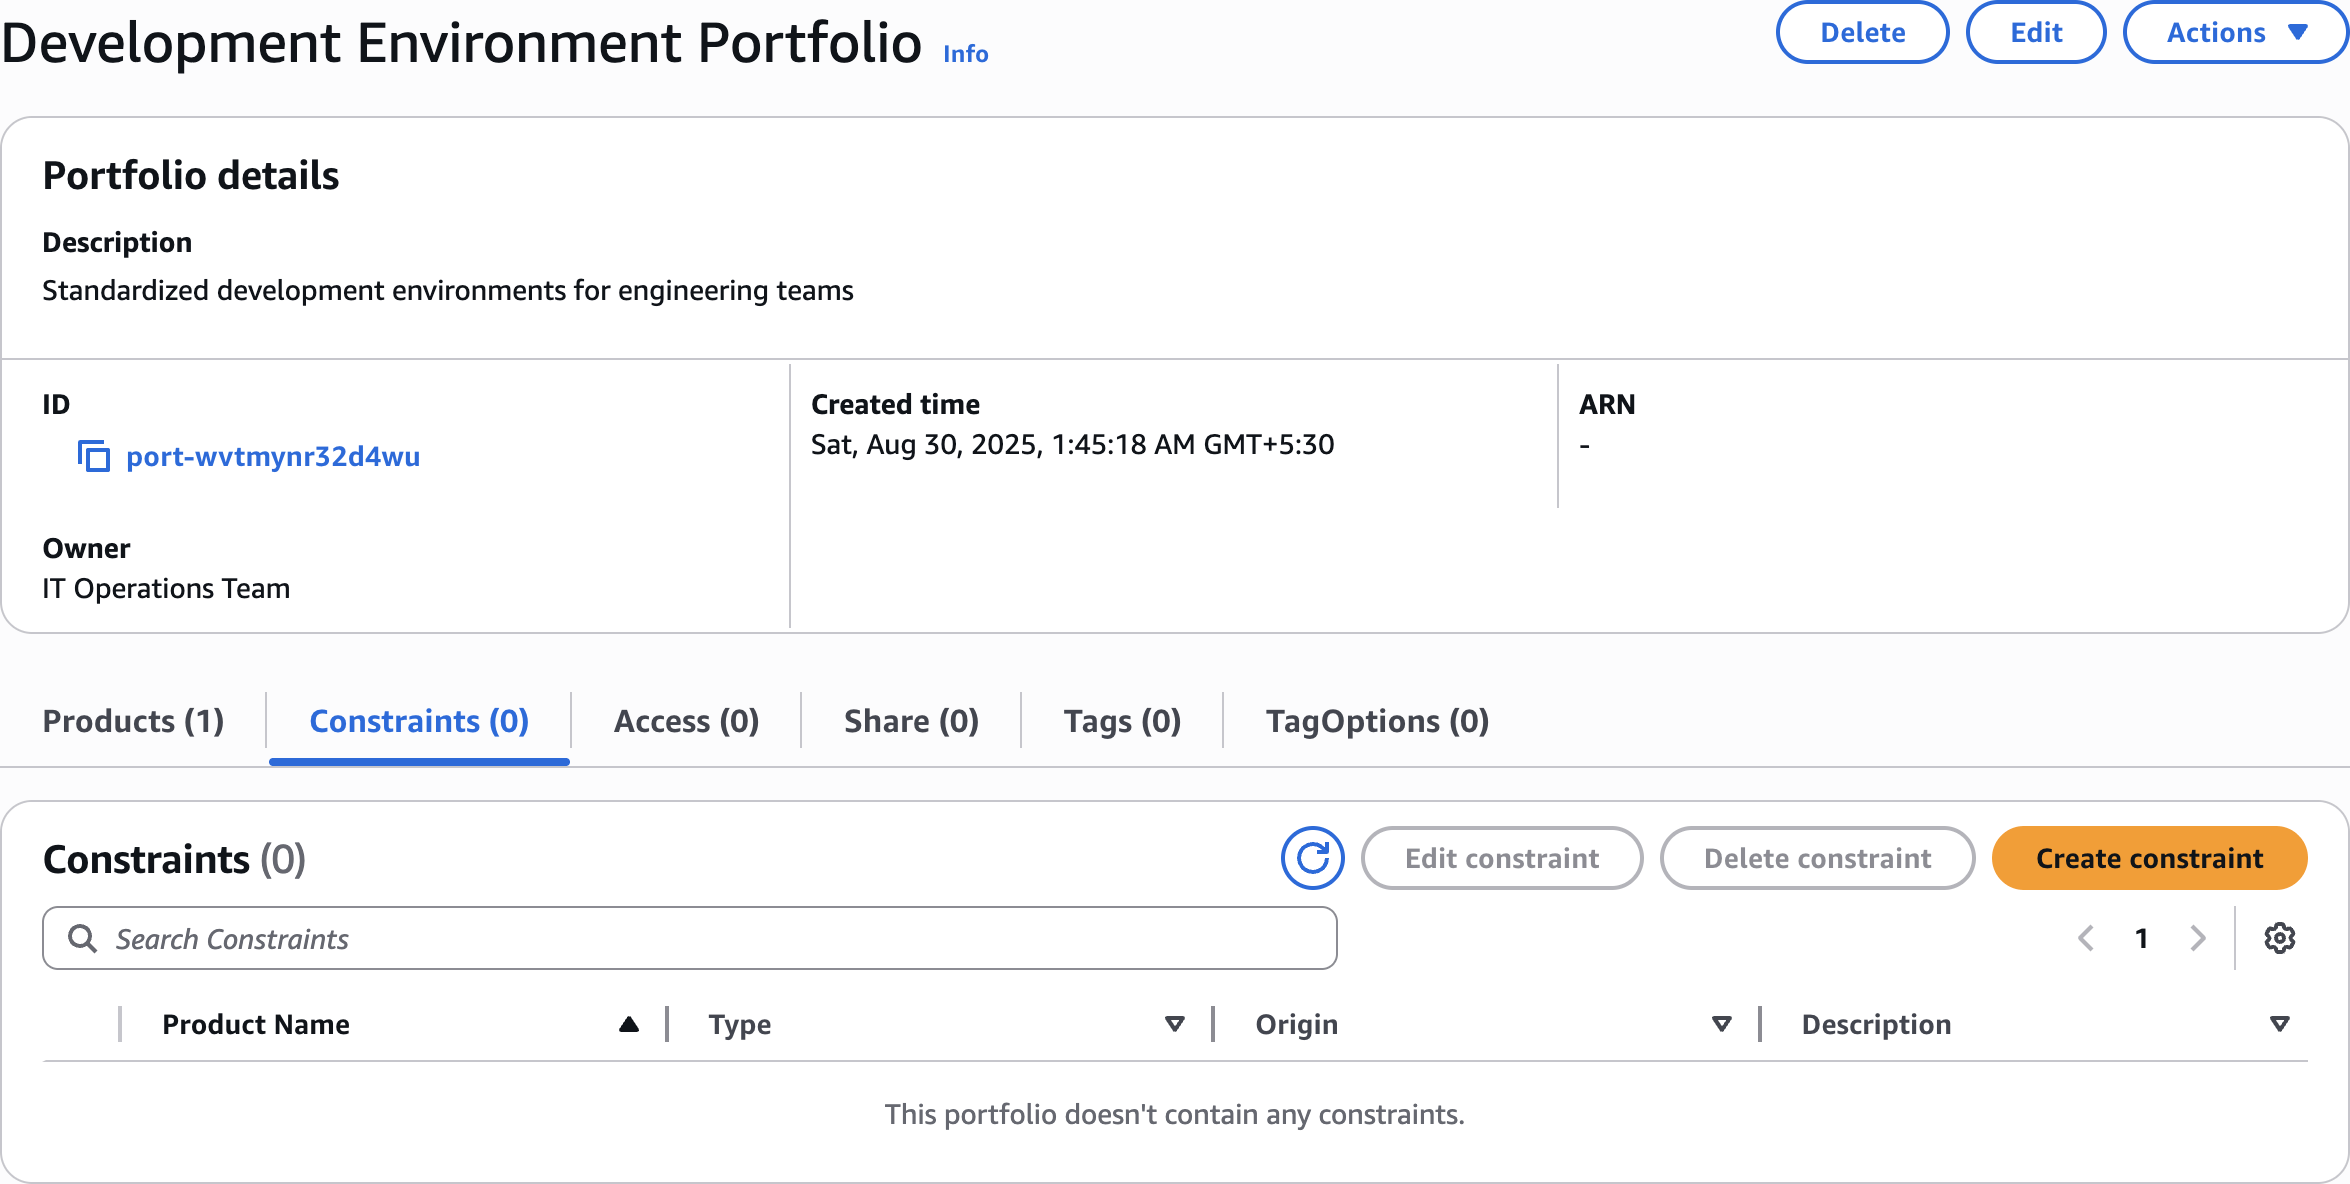2350x1184 pixels.
Task: Click the search magnifier icon
Action: pyautogui.click(x=82, y=938)
